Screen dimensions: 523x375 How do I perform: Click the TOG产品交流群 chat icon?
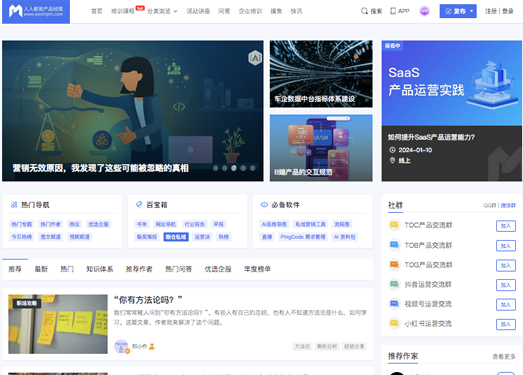[x=394, y=265]
